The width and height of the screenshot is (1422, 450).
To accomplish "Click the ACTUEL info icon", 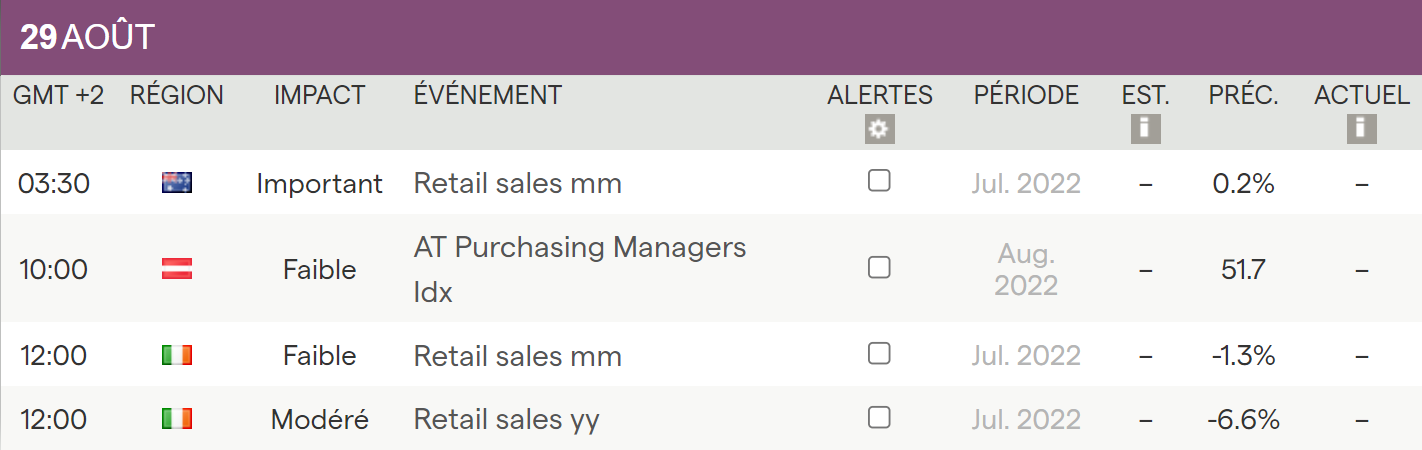I will pyautogui.click(x=1361, y=130).
